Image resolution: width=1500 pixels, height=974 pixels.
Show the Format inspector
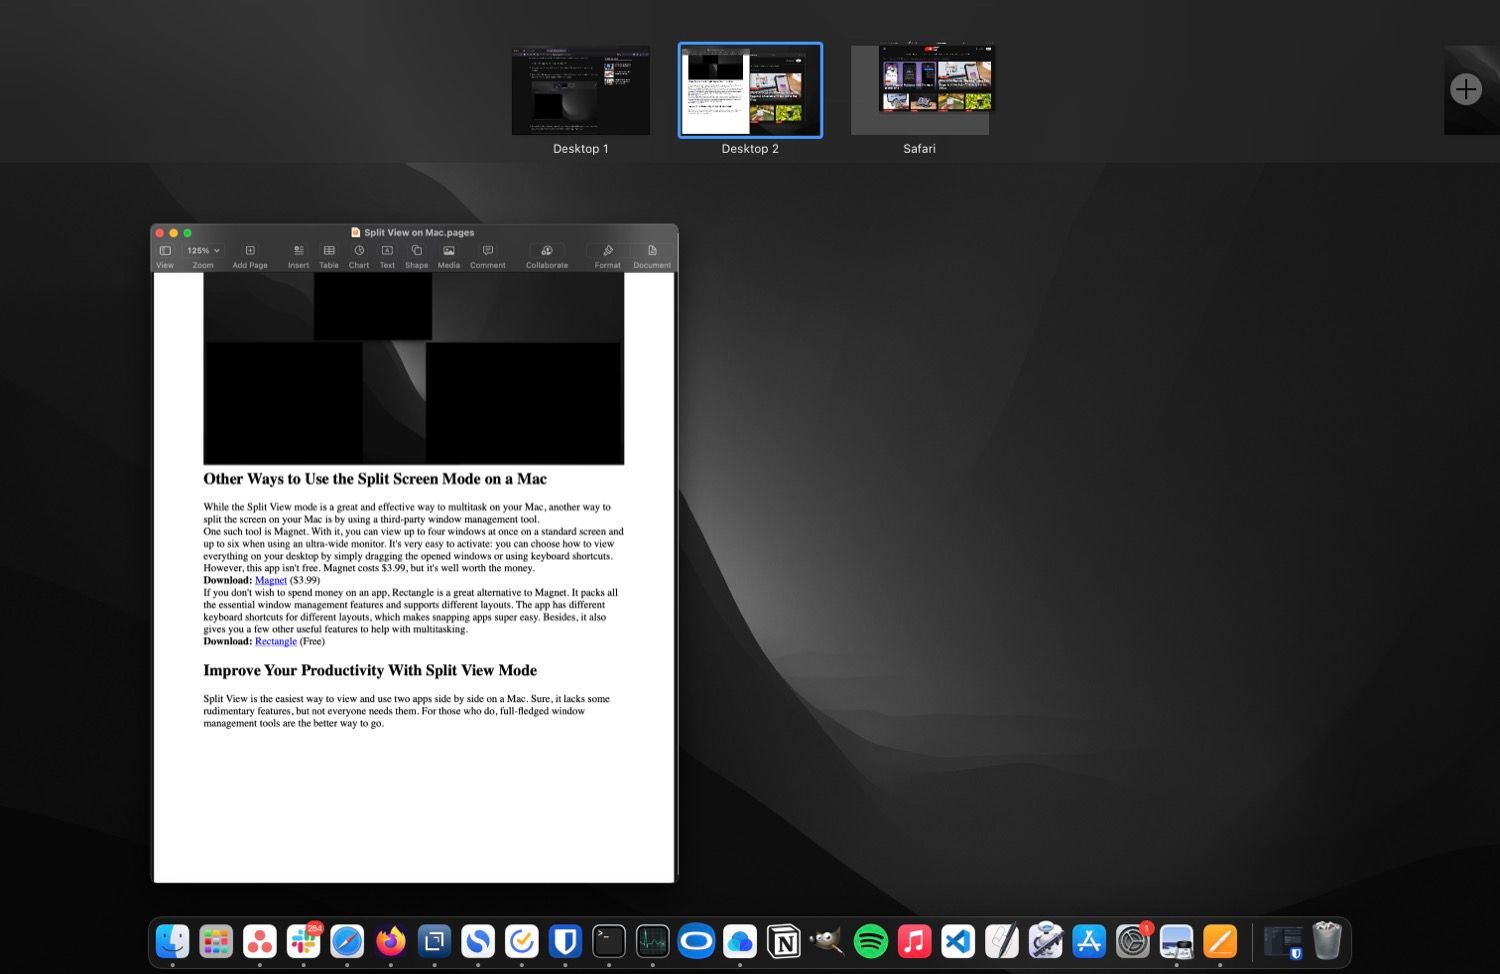[607, 252]
